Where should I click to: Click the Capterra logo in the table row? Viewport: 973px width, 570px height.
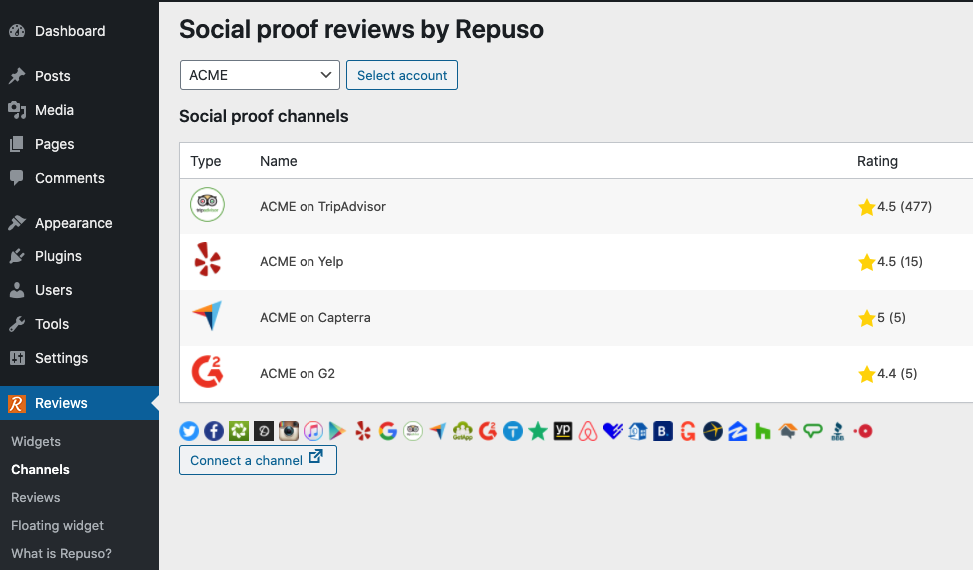click(207, 316)
